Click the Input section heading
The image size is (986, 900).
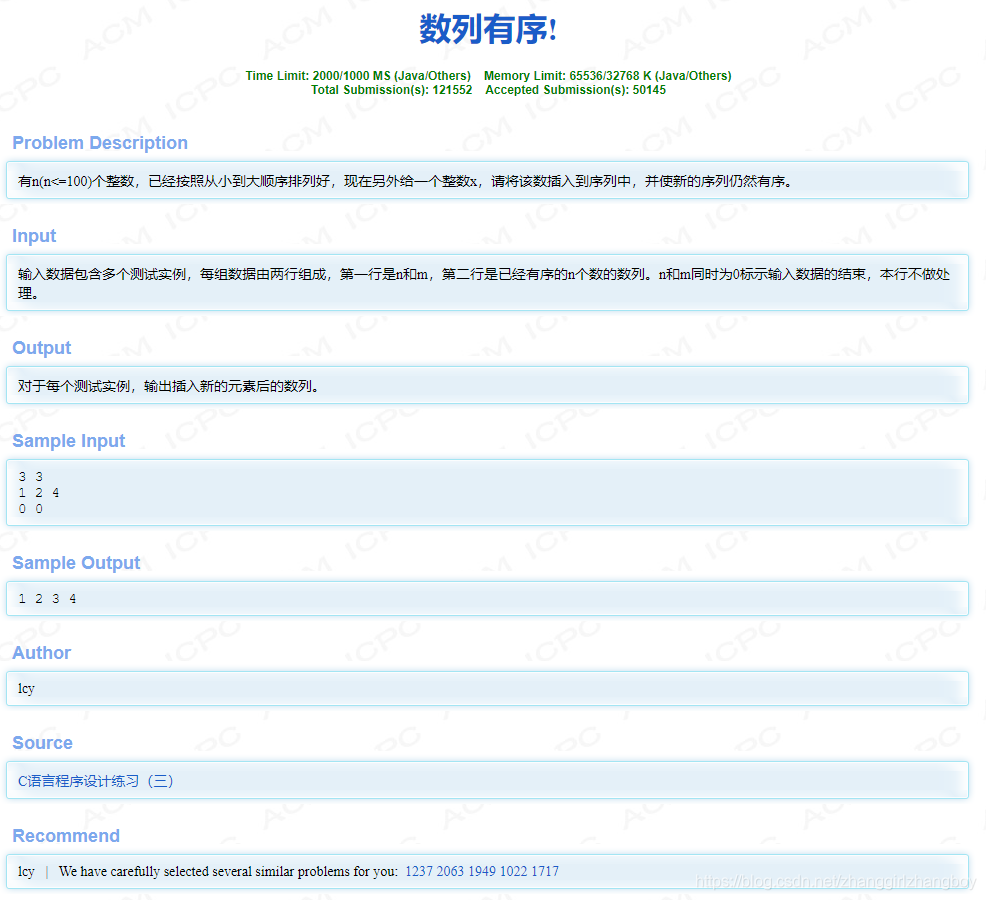(x=34, y=236)
